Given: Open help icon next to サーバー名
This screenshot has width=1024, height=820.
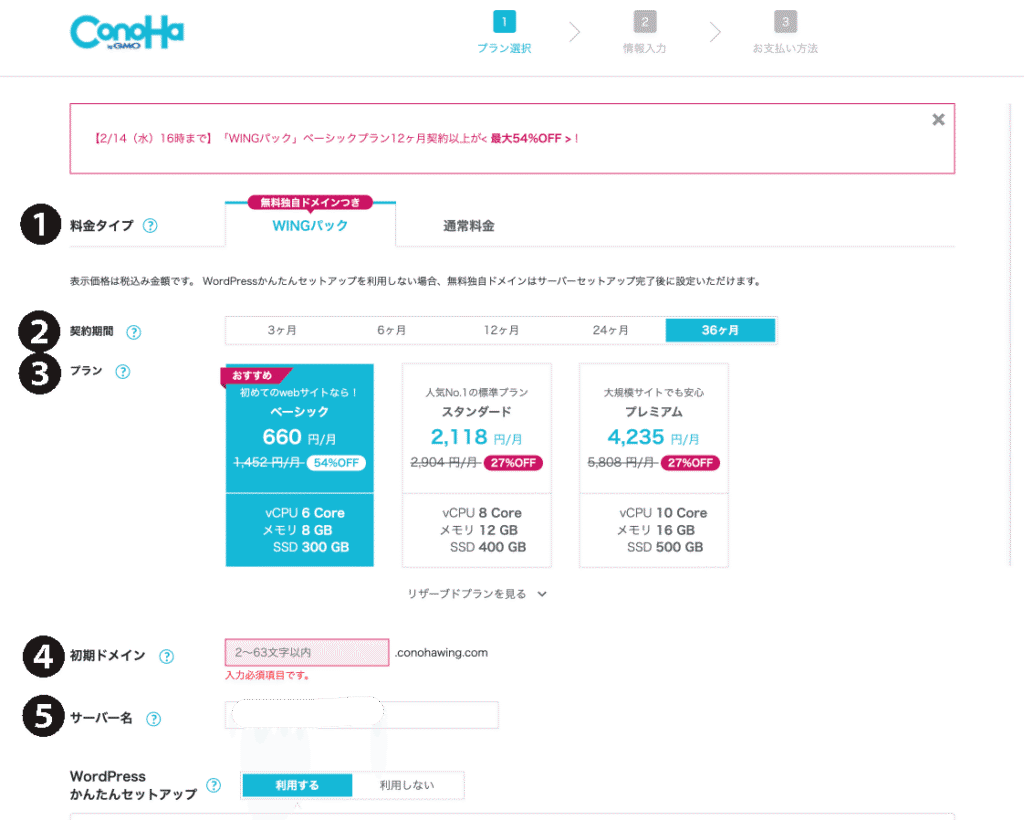Looking at the screenshot, I should tap(154, 718).
